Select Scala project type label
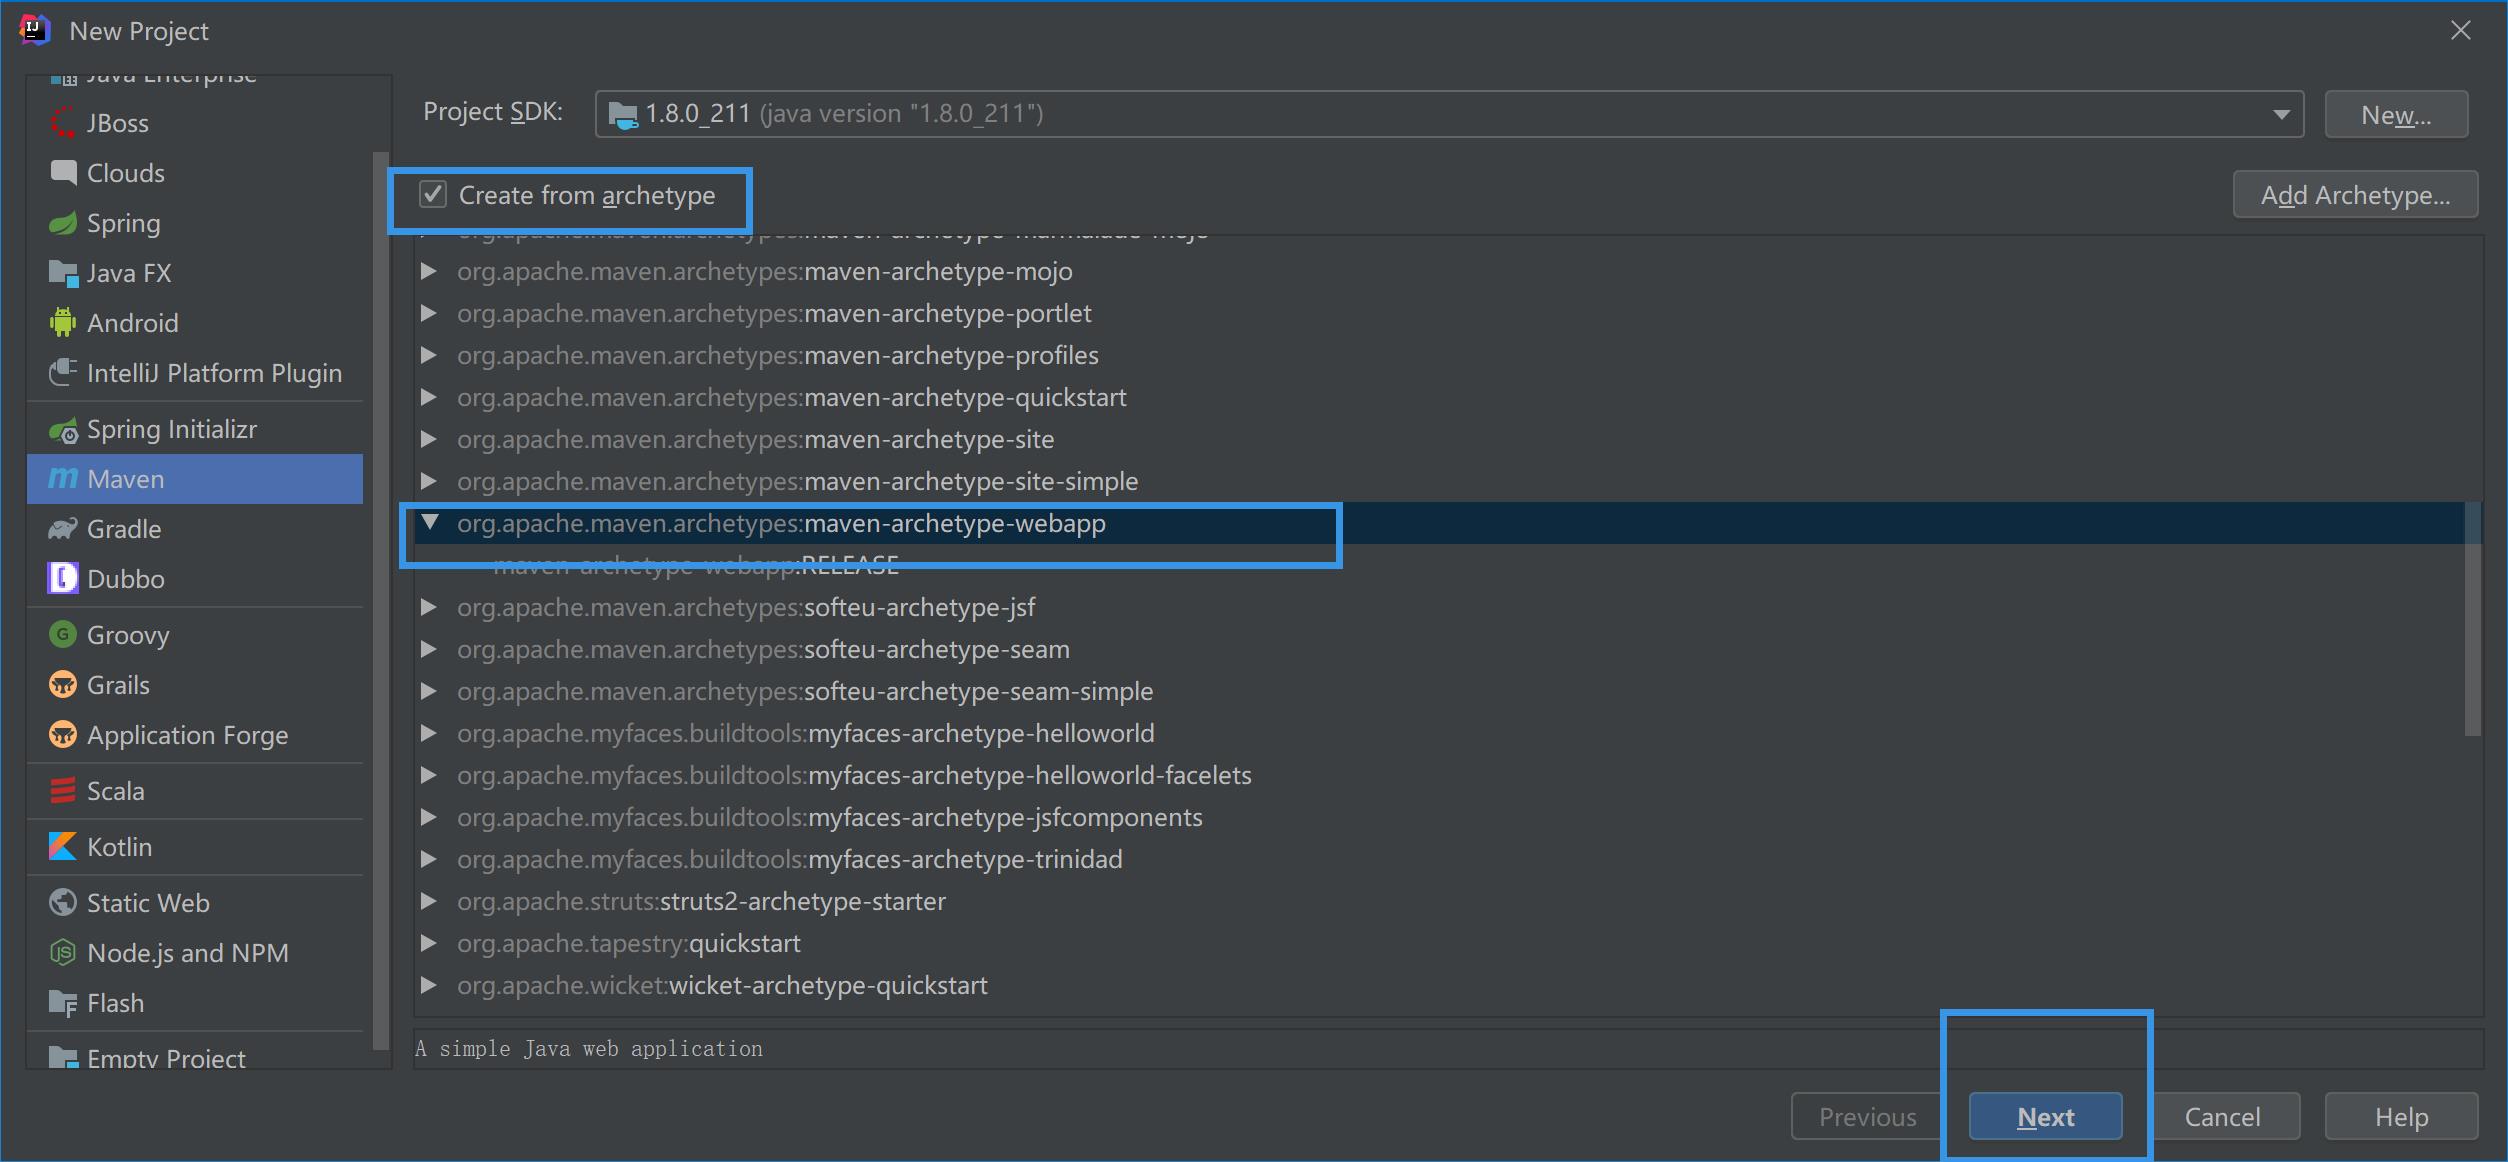Viewport: 2508px width, 1162px height. click(x=116, y=791)
